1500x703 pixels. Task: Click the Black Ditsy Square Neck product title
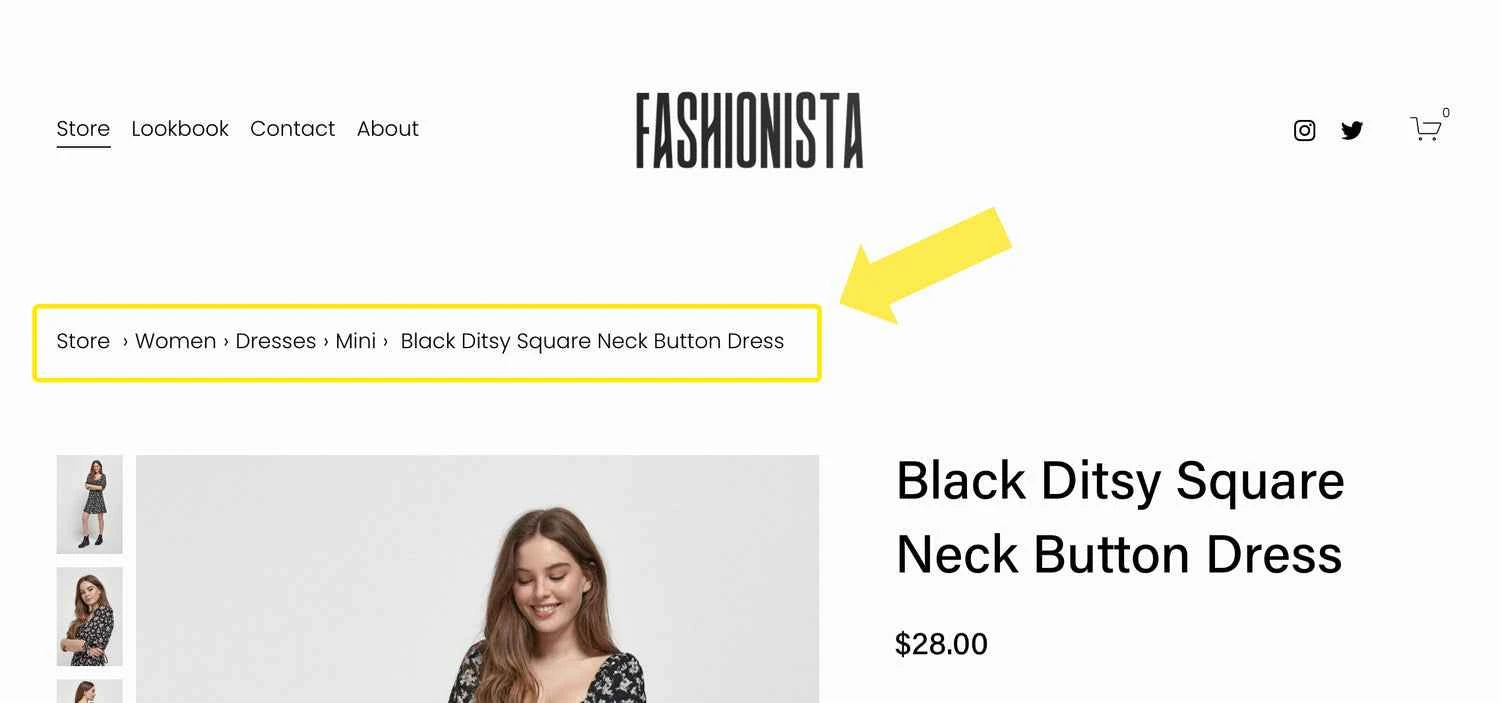[1120, 517]
